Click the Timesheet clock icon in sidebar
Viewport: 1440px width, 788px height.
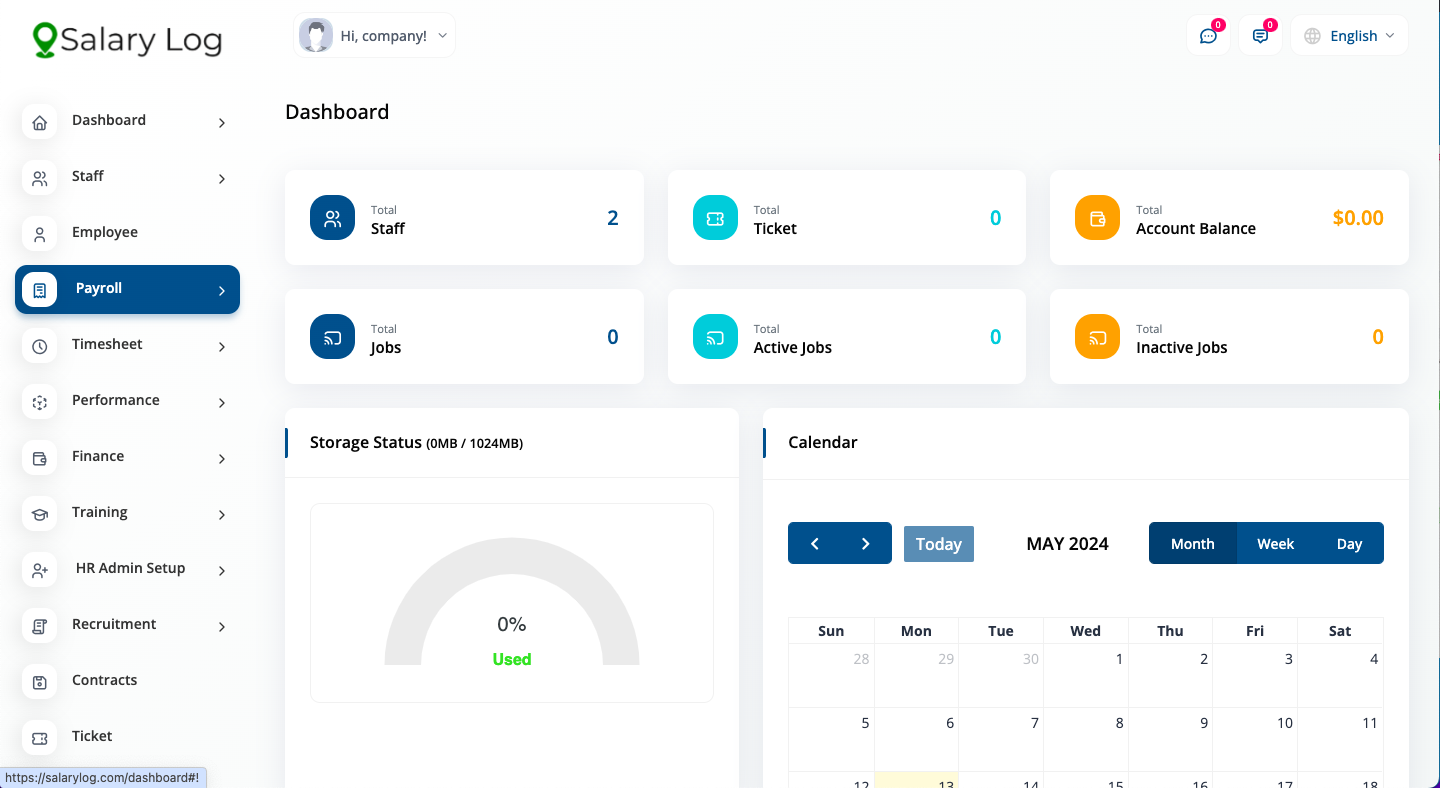[x=39, y=346]
